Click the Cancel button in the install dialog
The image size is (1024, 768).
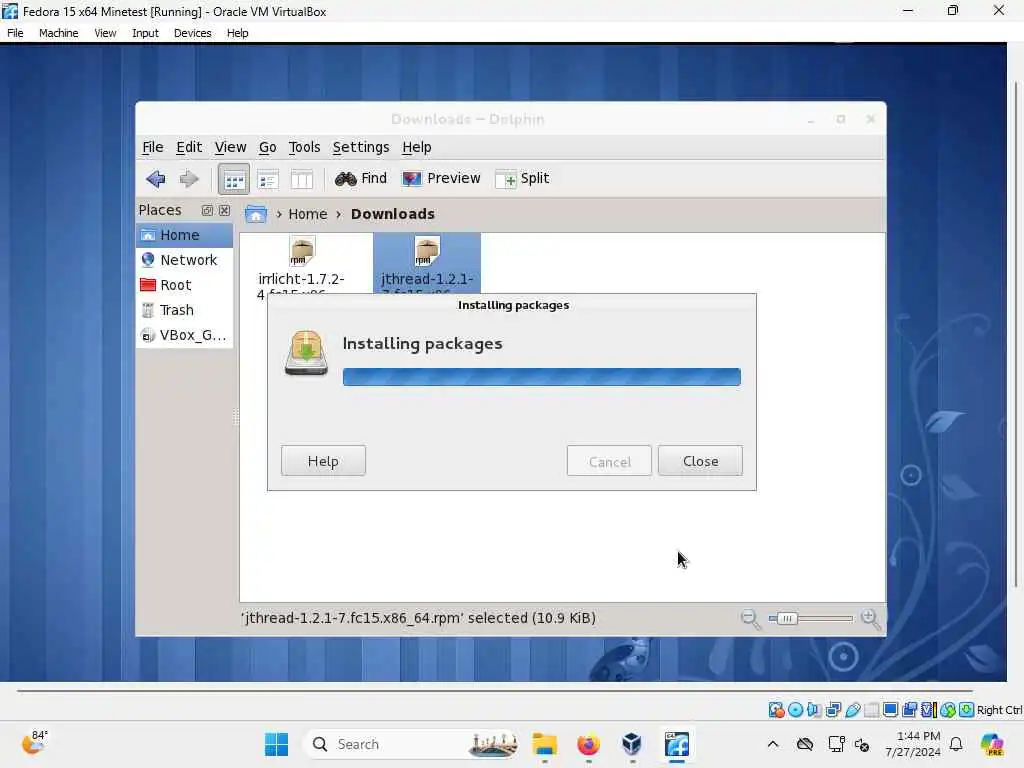point(609,461)
